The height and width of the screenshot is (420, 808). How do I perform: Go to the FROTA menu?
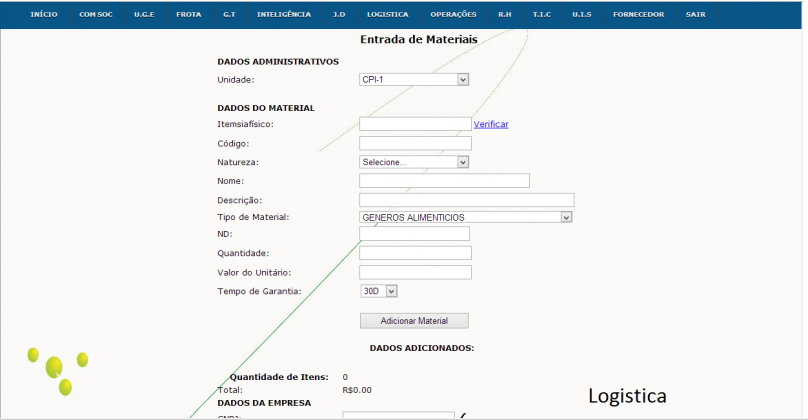coord(188,15)
